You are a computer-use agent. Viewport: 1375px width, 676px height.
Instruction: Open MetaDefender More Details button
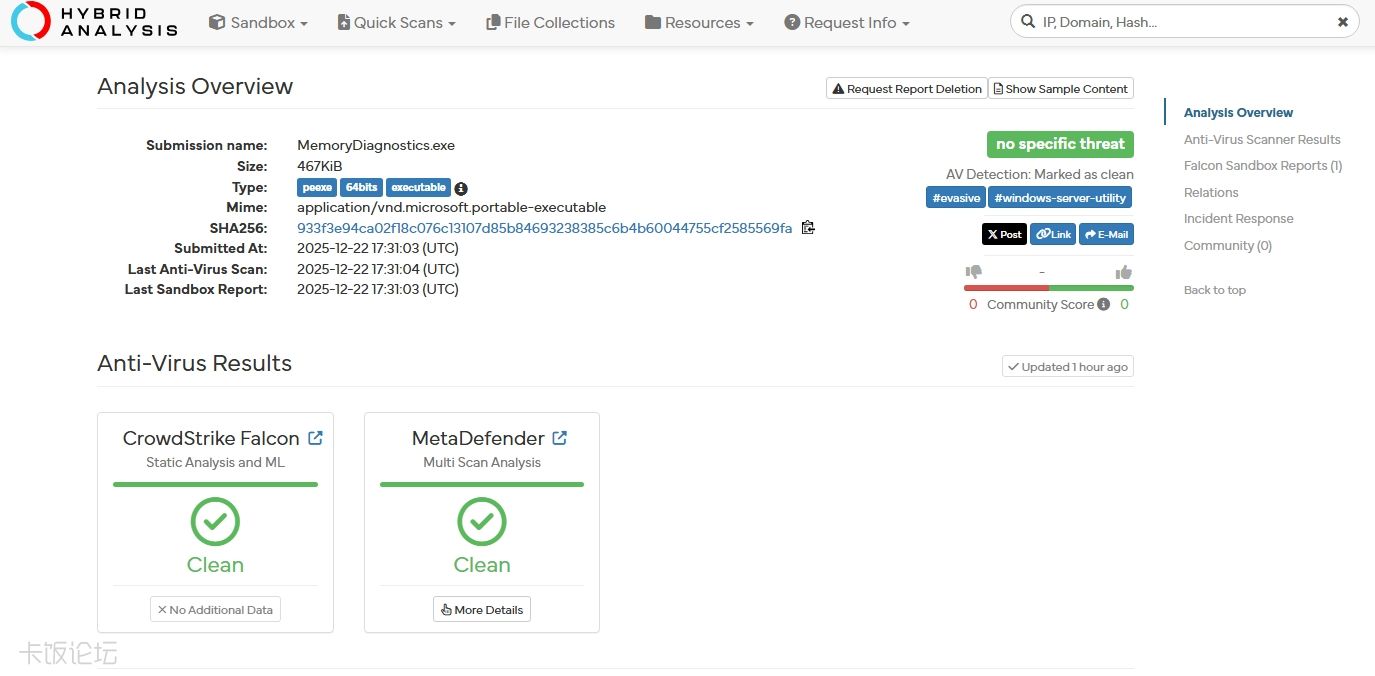pos(482,610)
